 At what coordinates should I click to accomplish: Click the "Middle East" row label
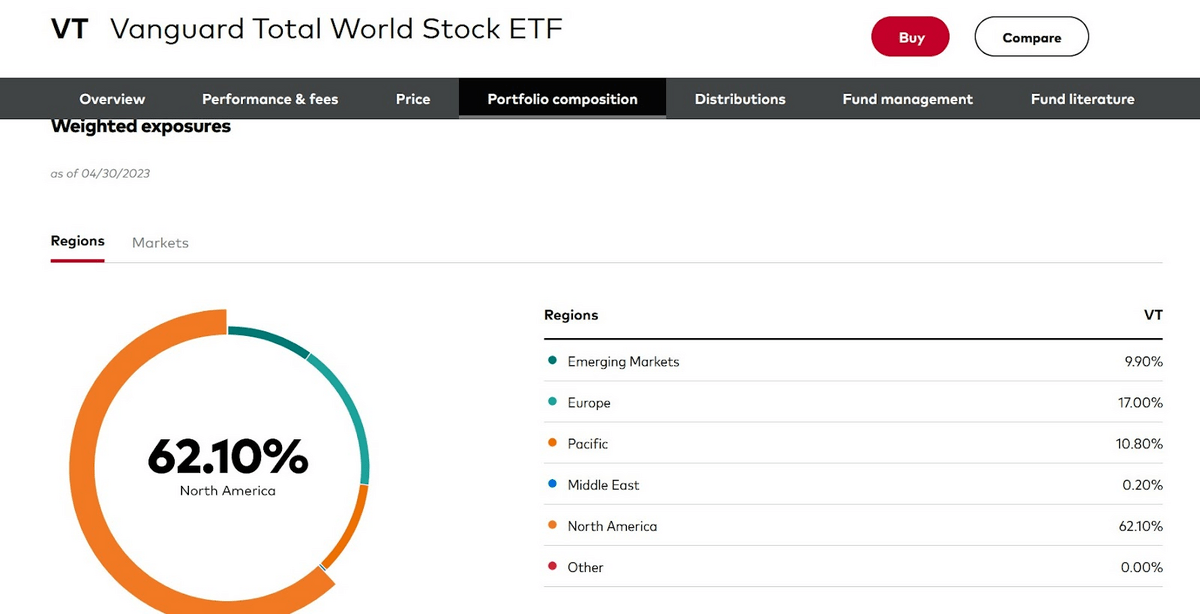604,485
